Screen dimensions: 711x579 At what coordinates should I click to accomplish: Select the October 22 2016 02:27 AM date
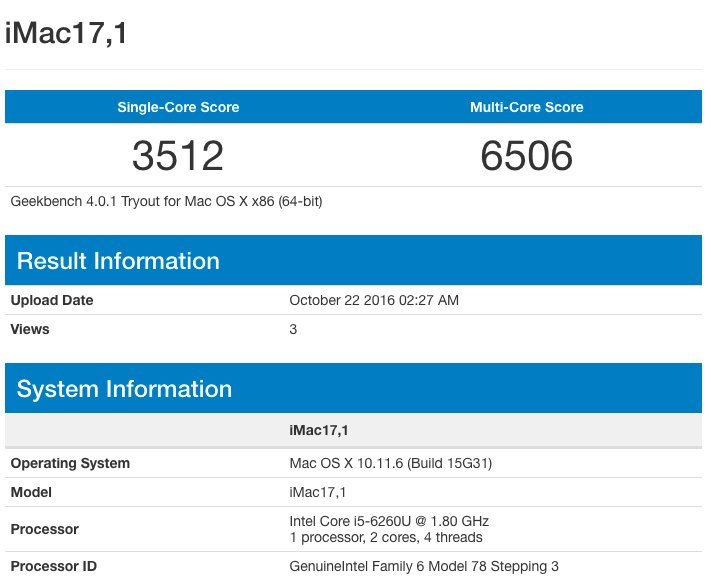374,300
